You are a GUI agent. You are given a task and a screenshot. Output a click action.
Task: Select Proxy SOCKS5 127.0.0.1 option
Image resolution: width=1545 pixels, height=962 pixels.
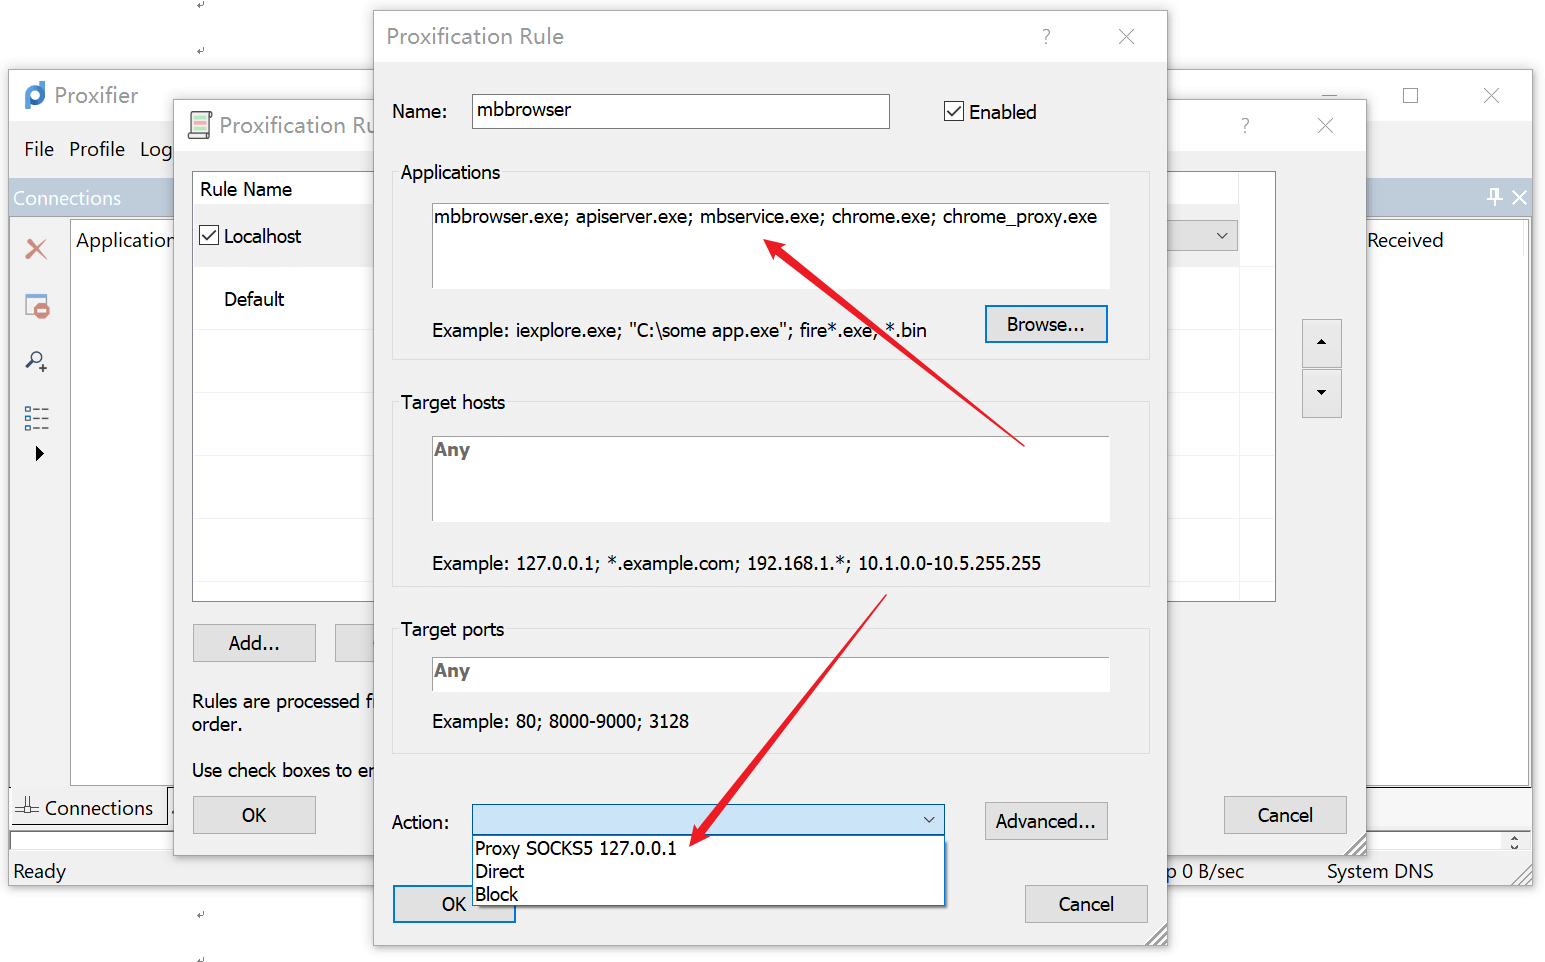[576, 848]
